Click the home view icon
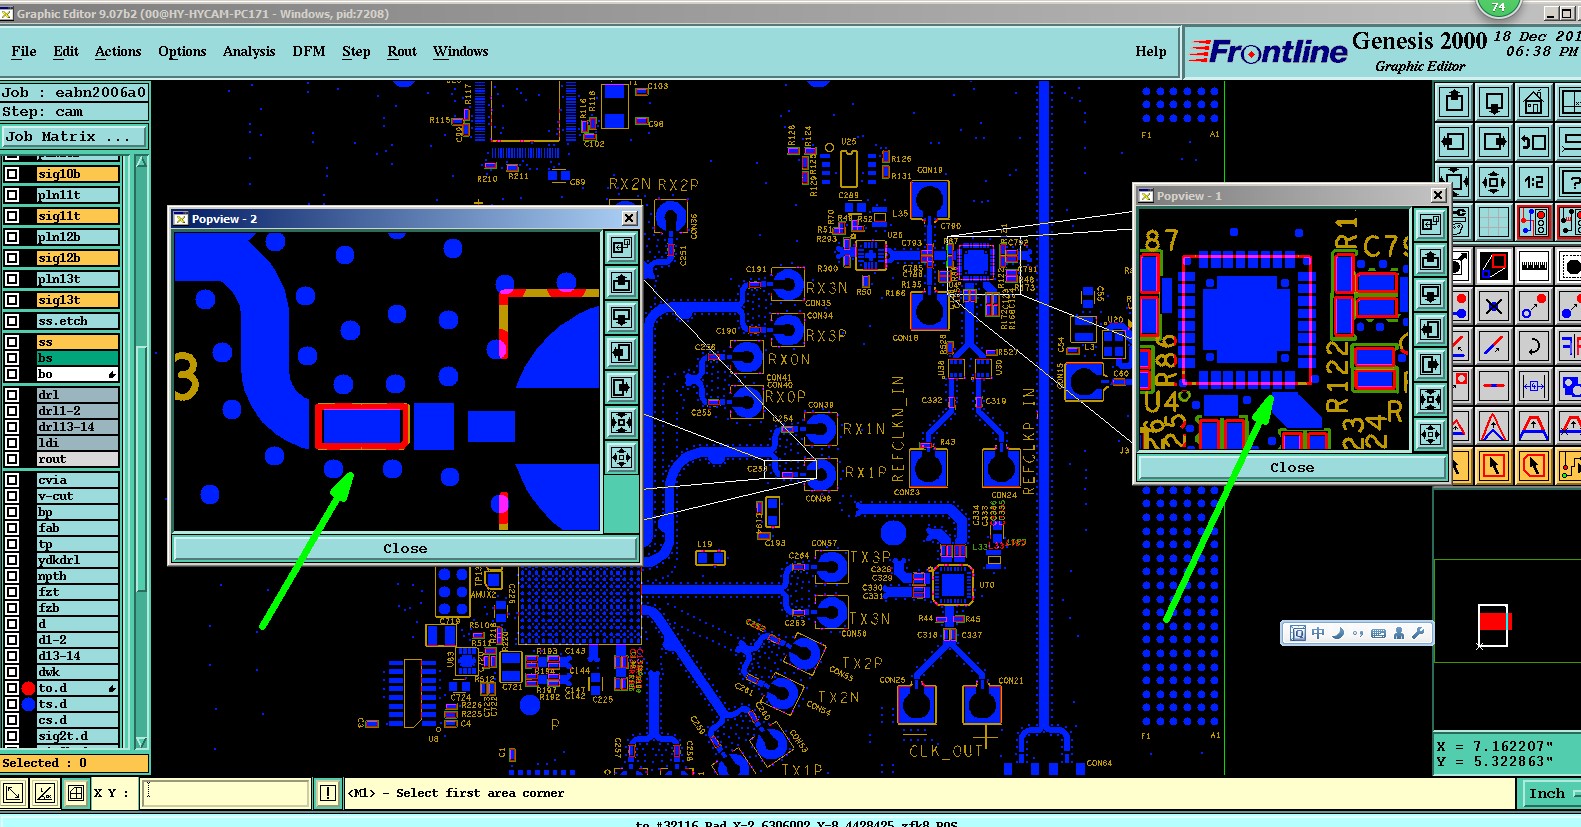1581x827 pixels. point(1533,102)
